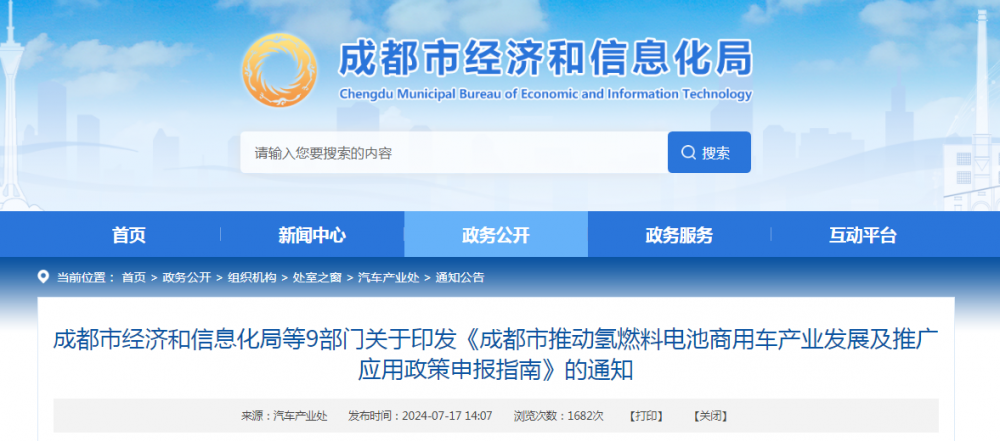
Task: Open 组织机构 breadcrumb link
Action: (x=251, y=278)
